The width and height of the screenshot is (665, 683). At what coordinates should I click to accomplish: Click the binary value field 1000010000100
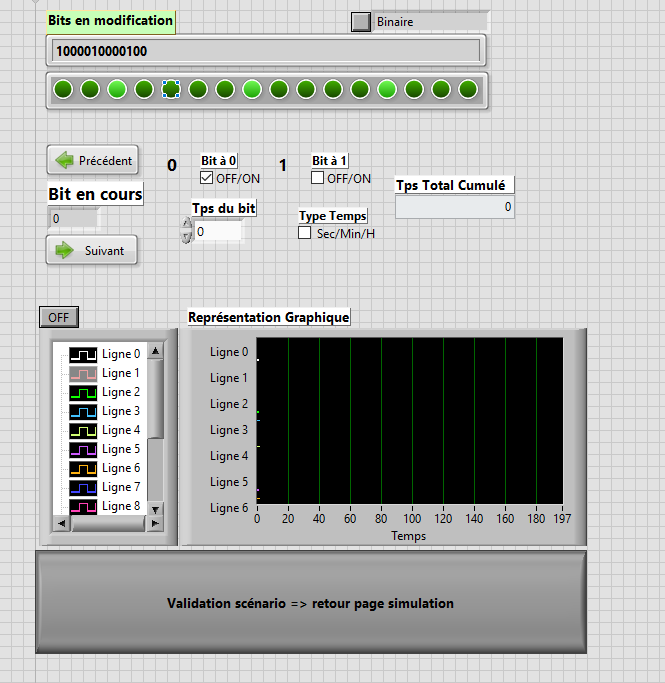[x=266, y=51]
